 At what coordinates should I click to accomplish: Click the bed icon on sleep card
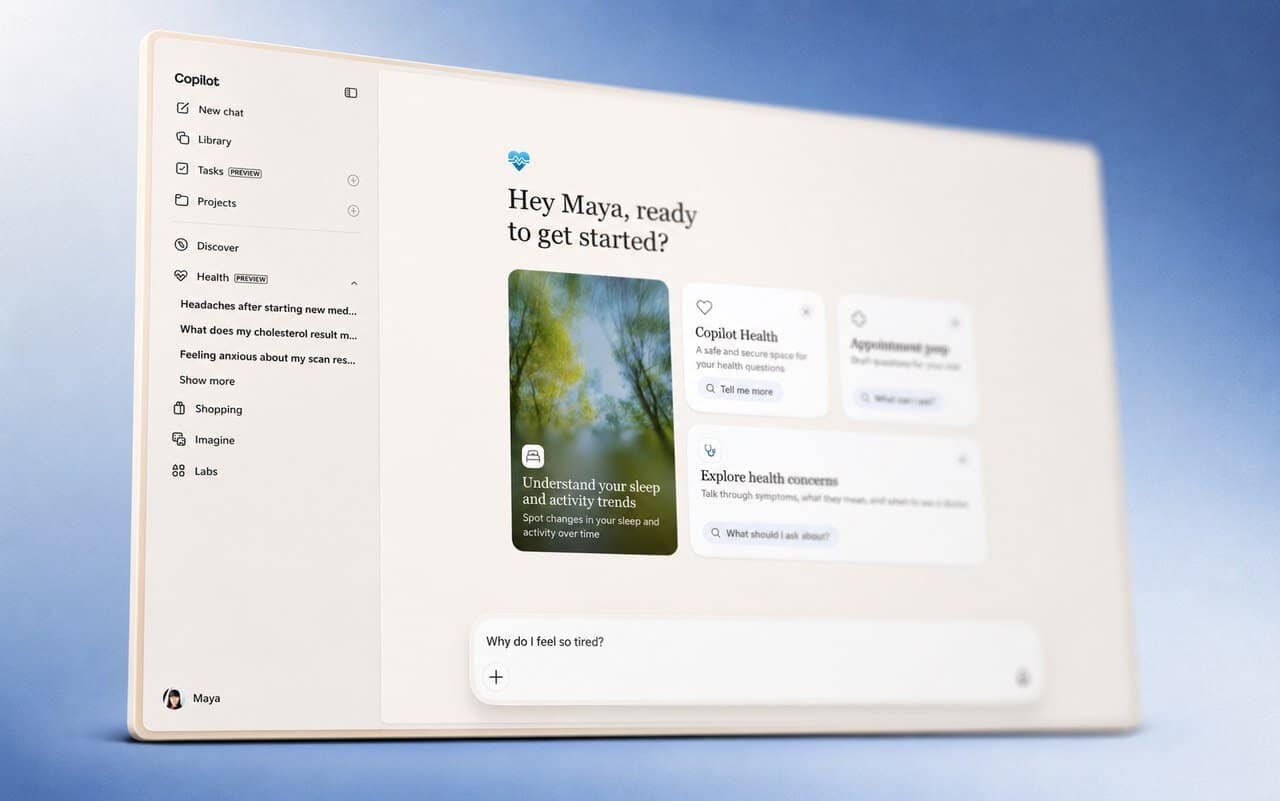coord(533,456)
